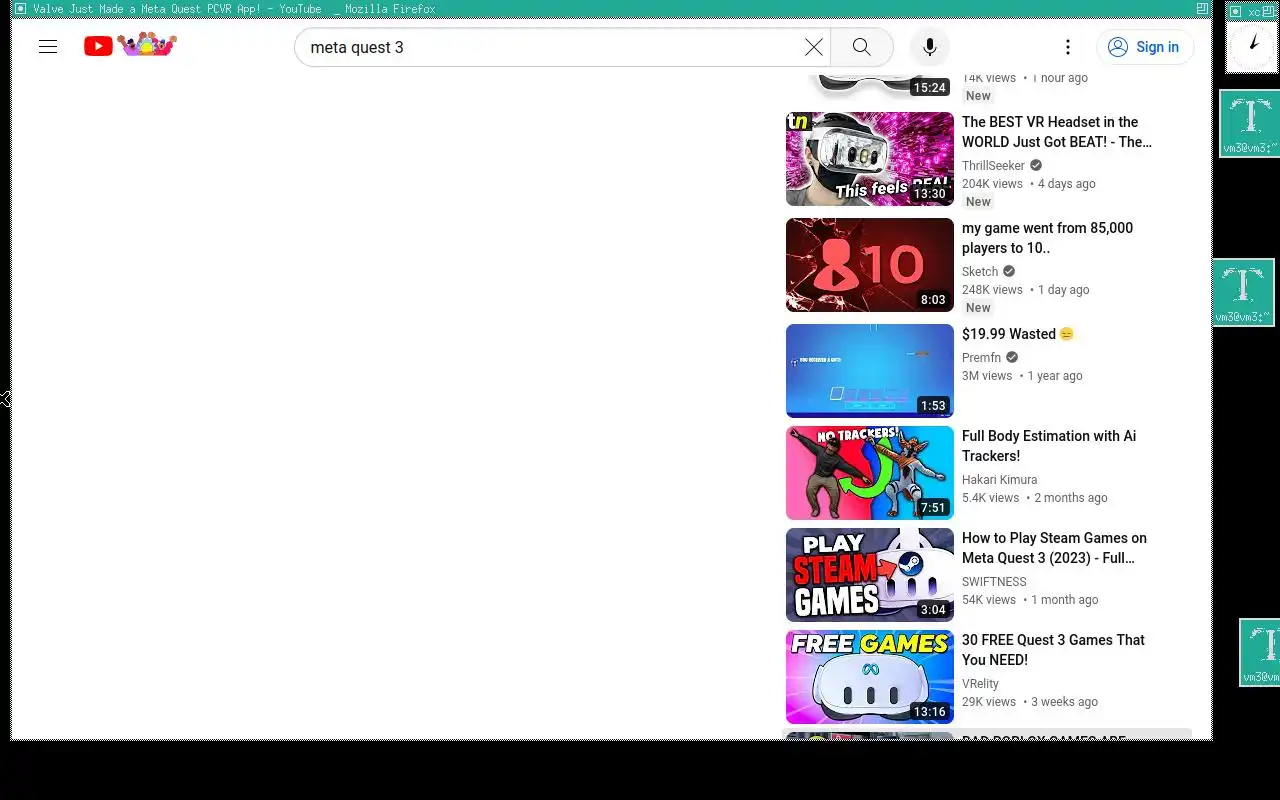Open Play Steam Games 3:04 thumbnail

click(x=870, y=575)
